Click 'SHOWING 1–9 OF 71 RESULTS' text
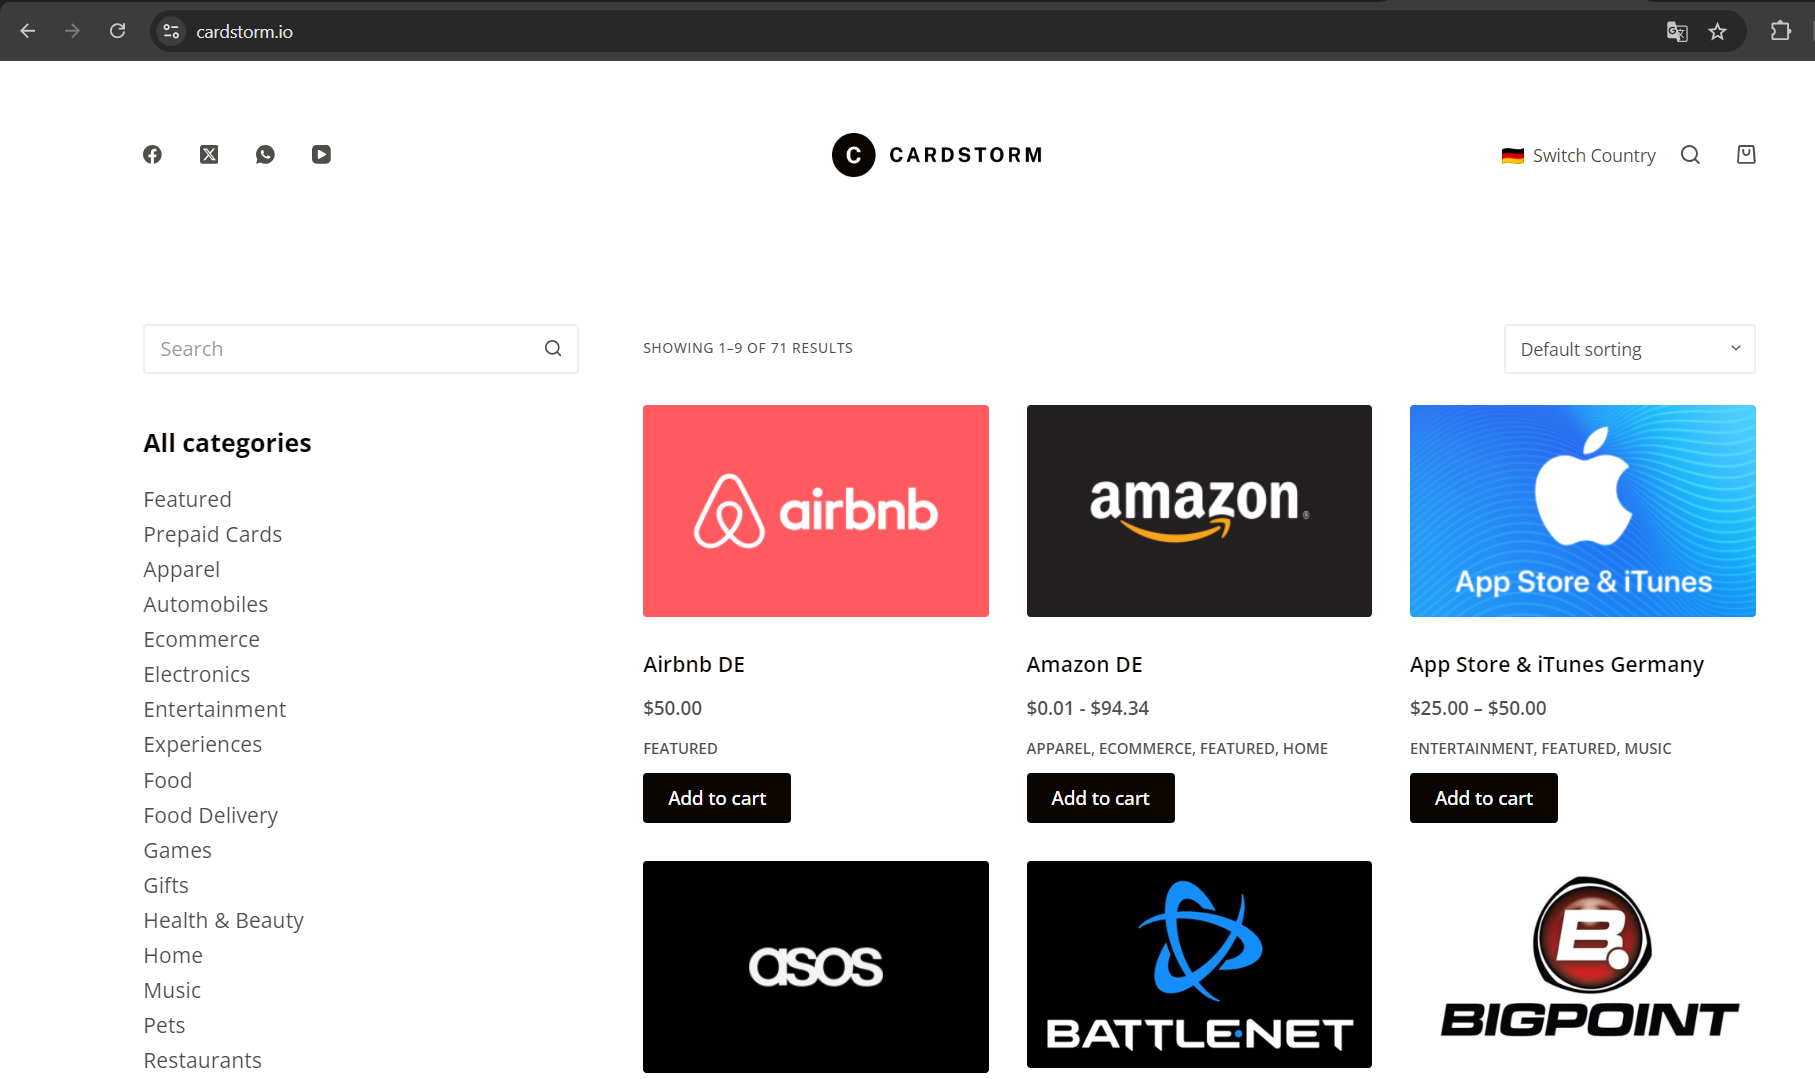This screenshot has width=1815, height=1079. (x=747, y=348)
